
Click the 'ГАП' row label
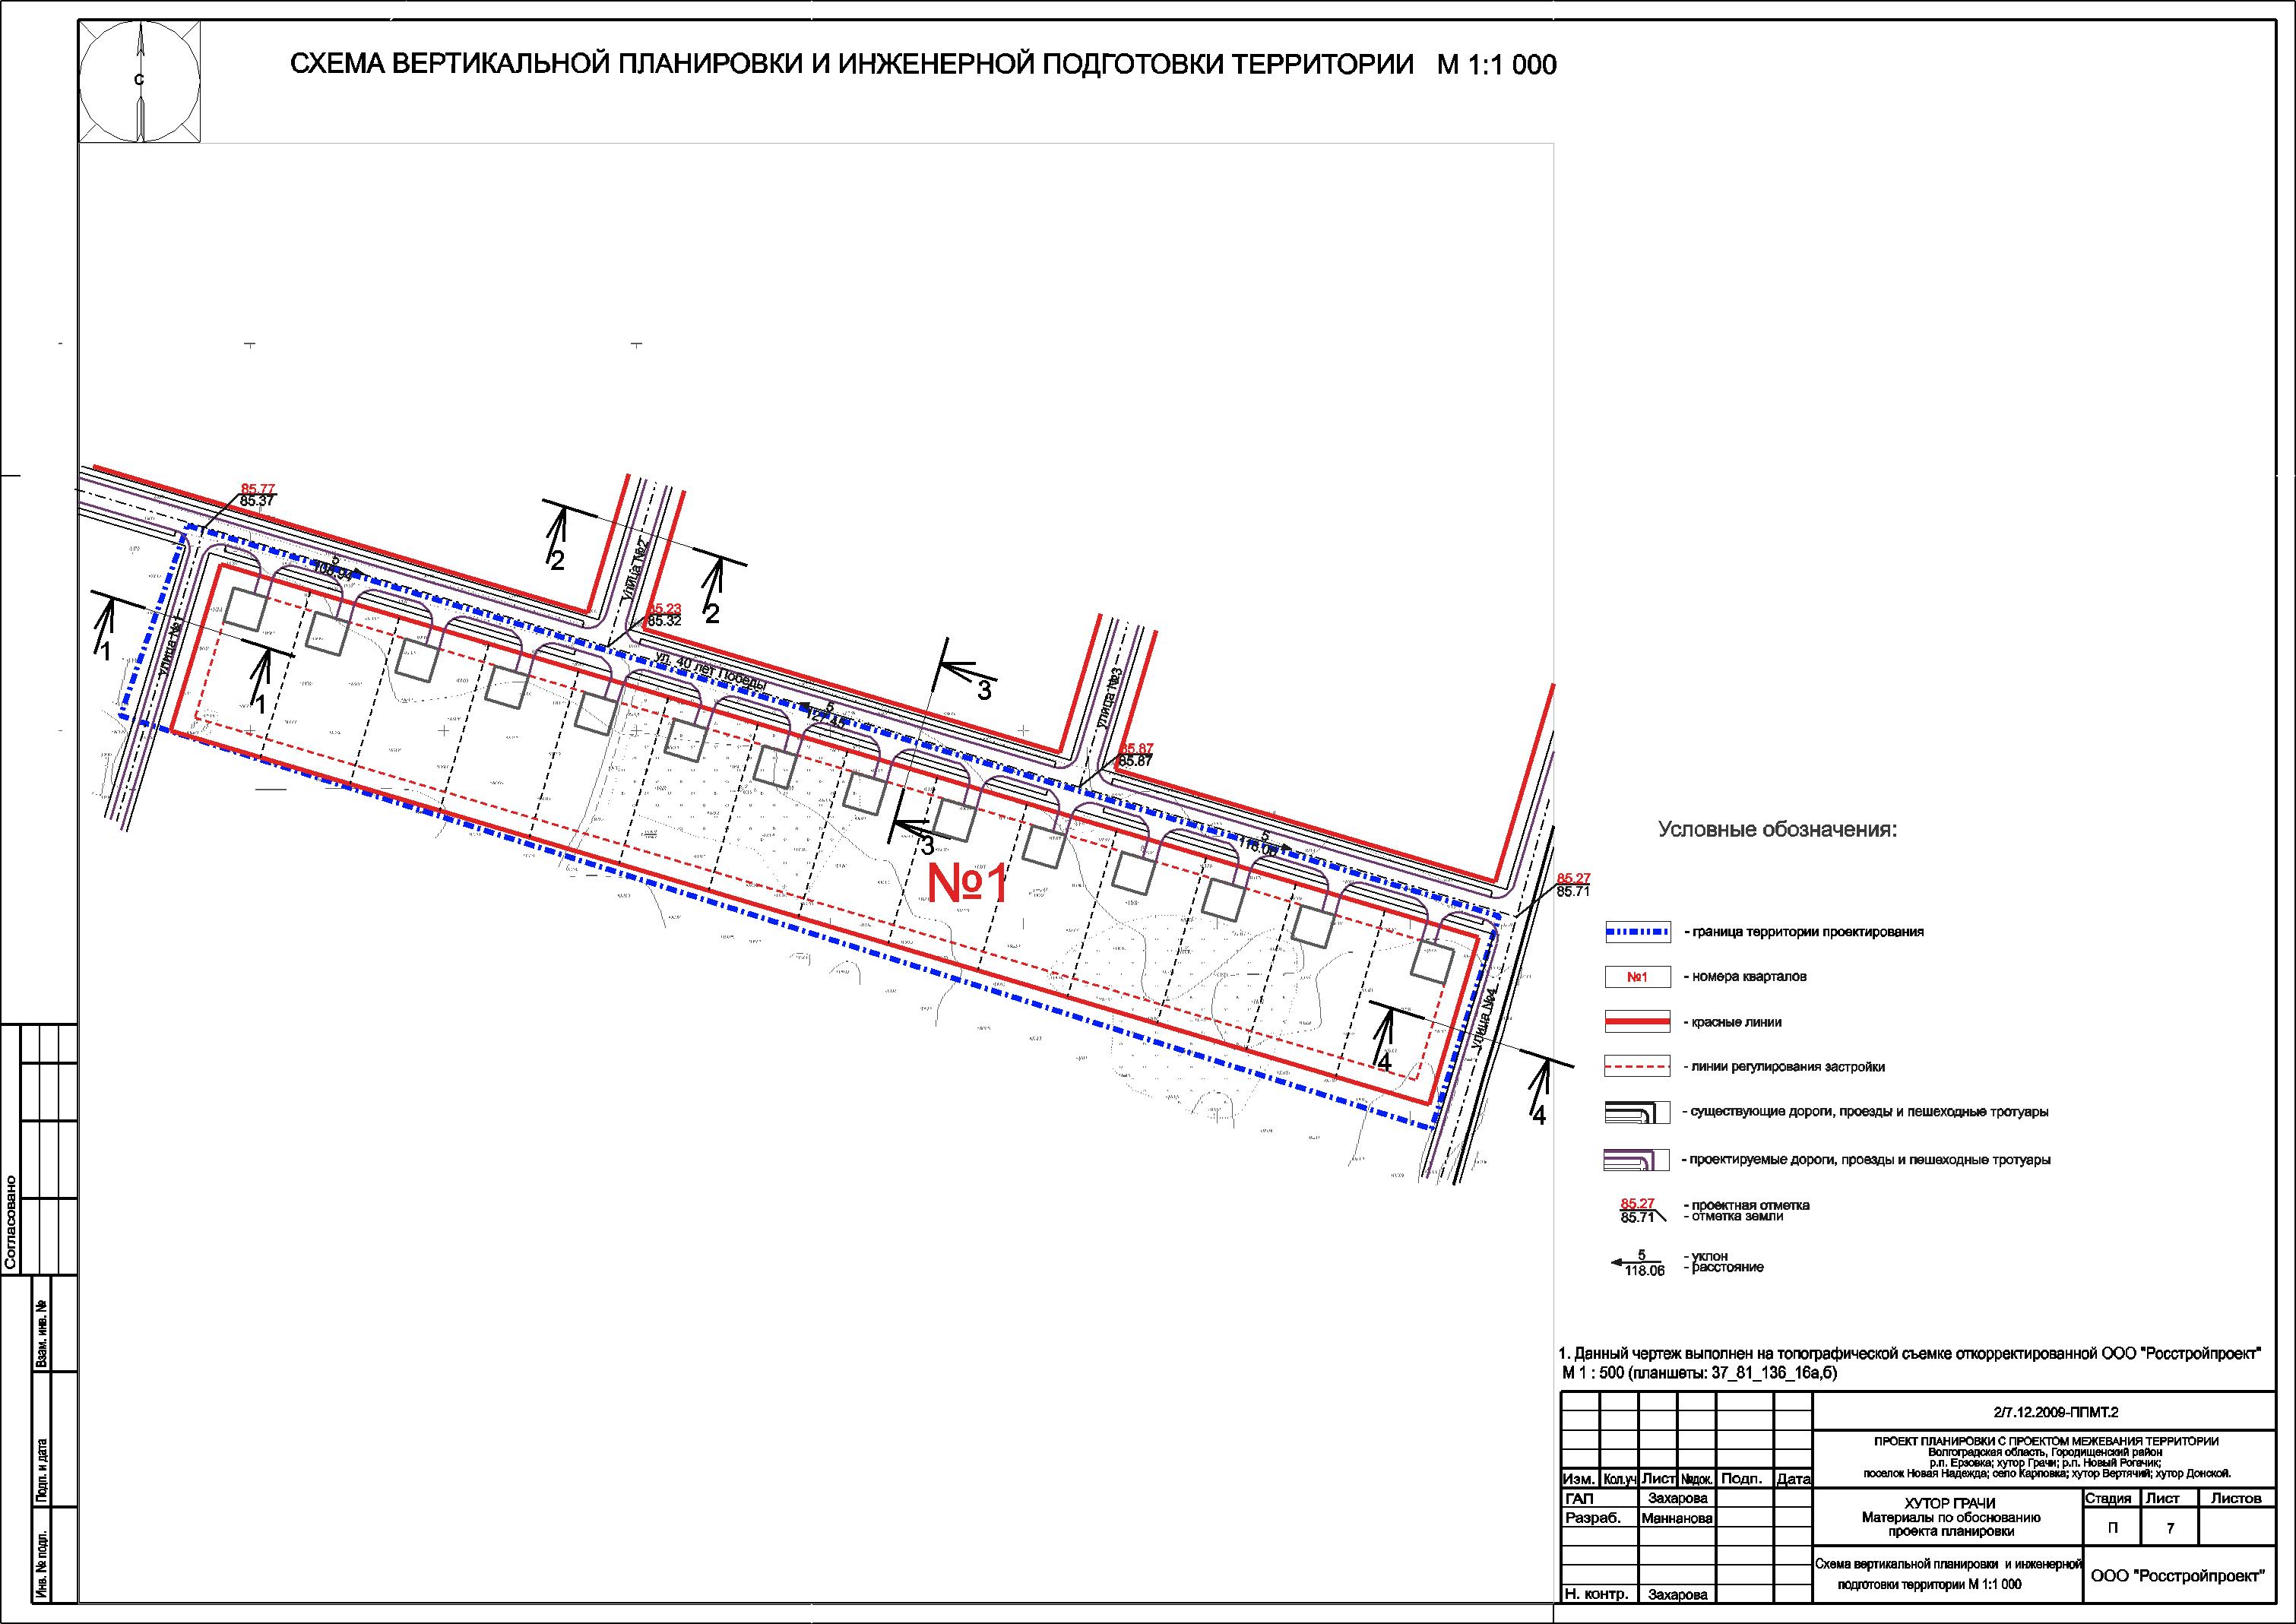click(1580, 1498)
